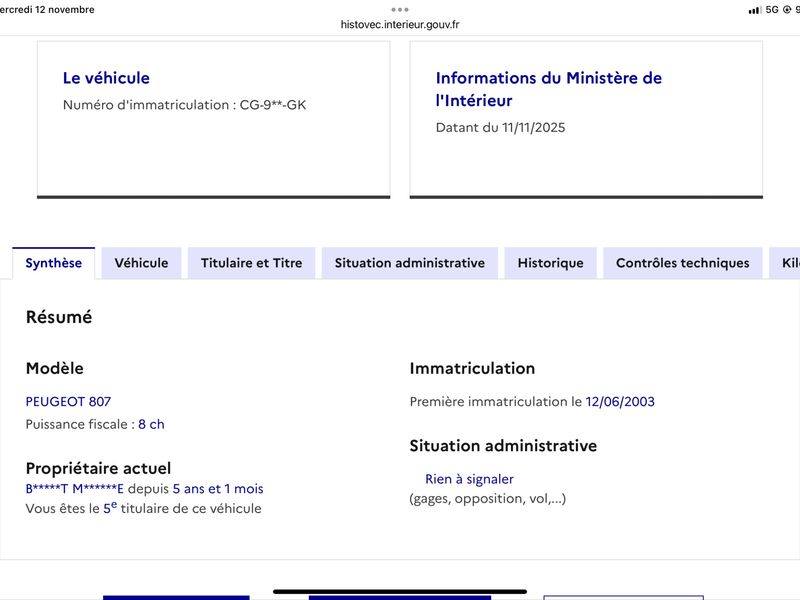Click the dark blue button at bottom left
The width and height of the screenshot is (800, 600).
point(176,597)
